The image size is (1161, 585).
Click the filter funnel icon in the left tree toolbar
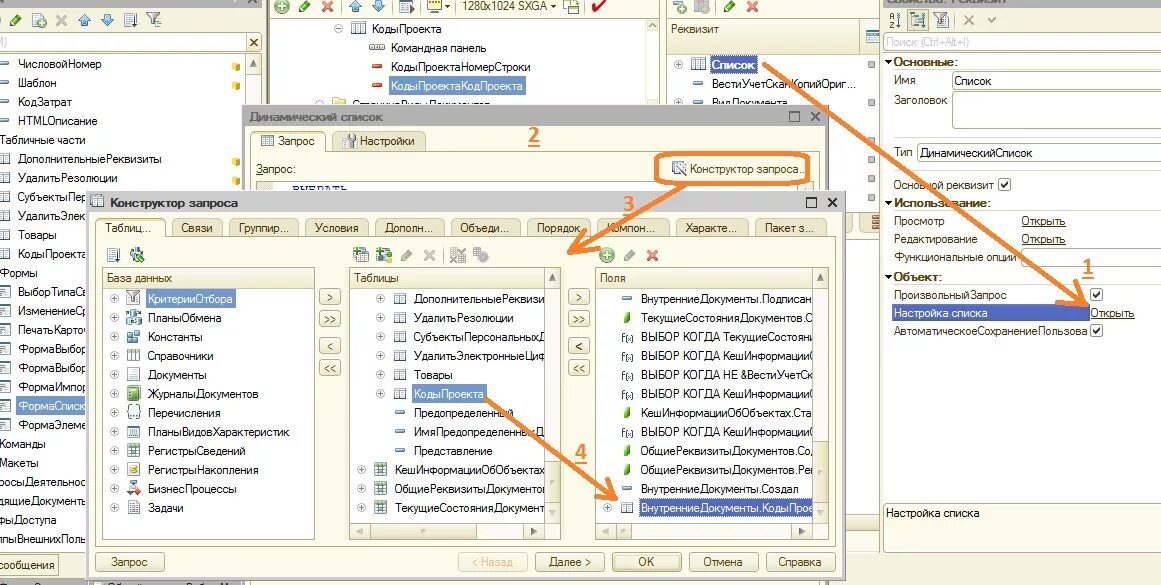153,20
